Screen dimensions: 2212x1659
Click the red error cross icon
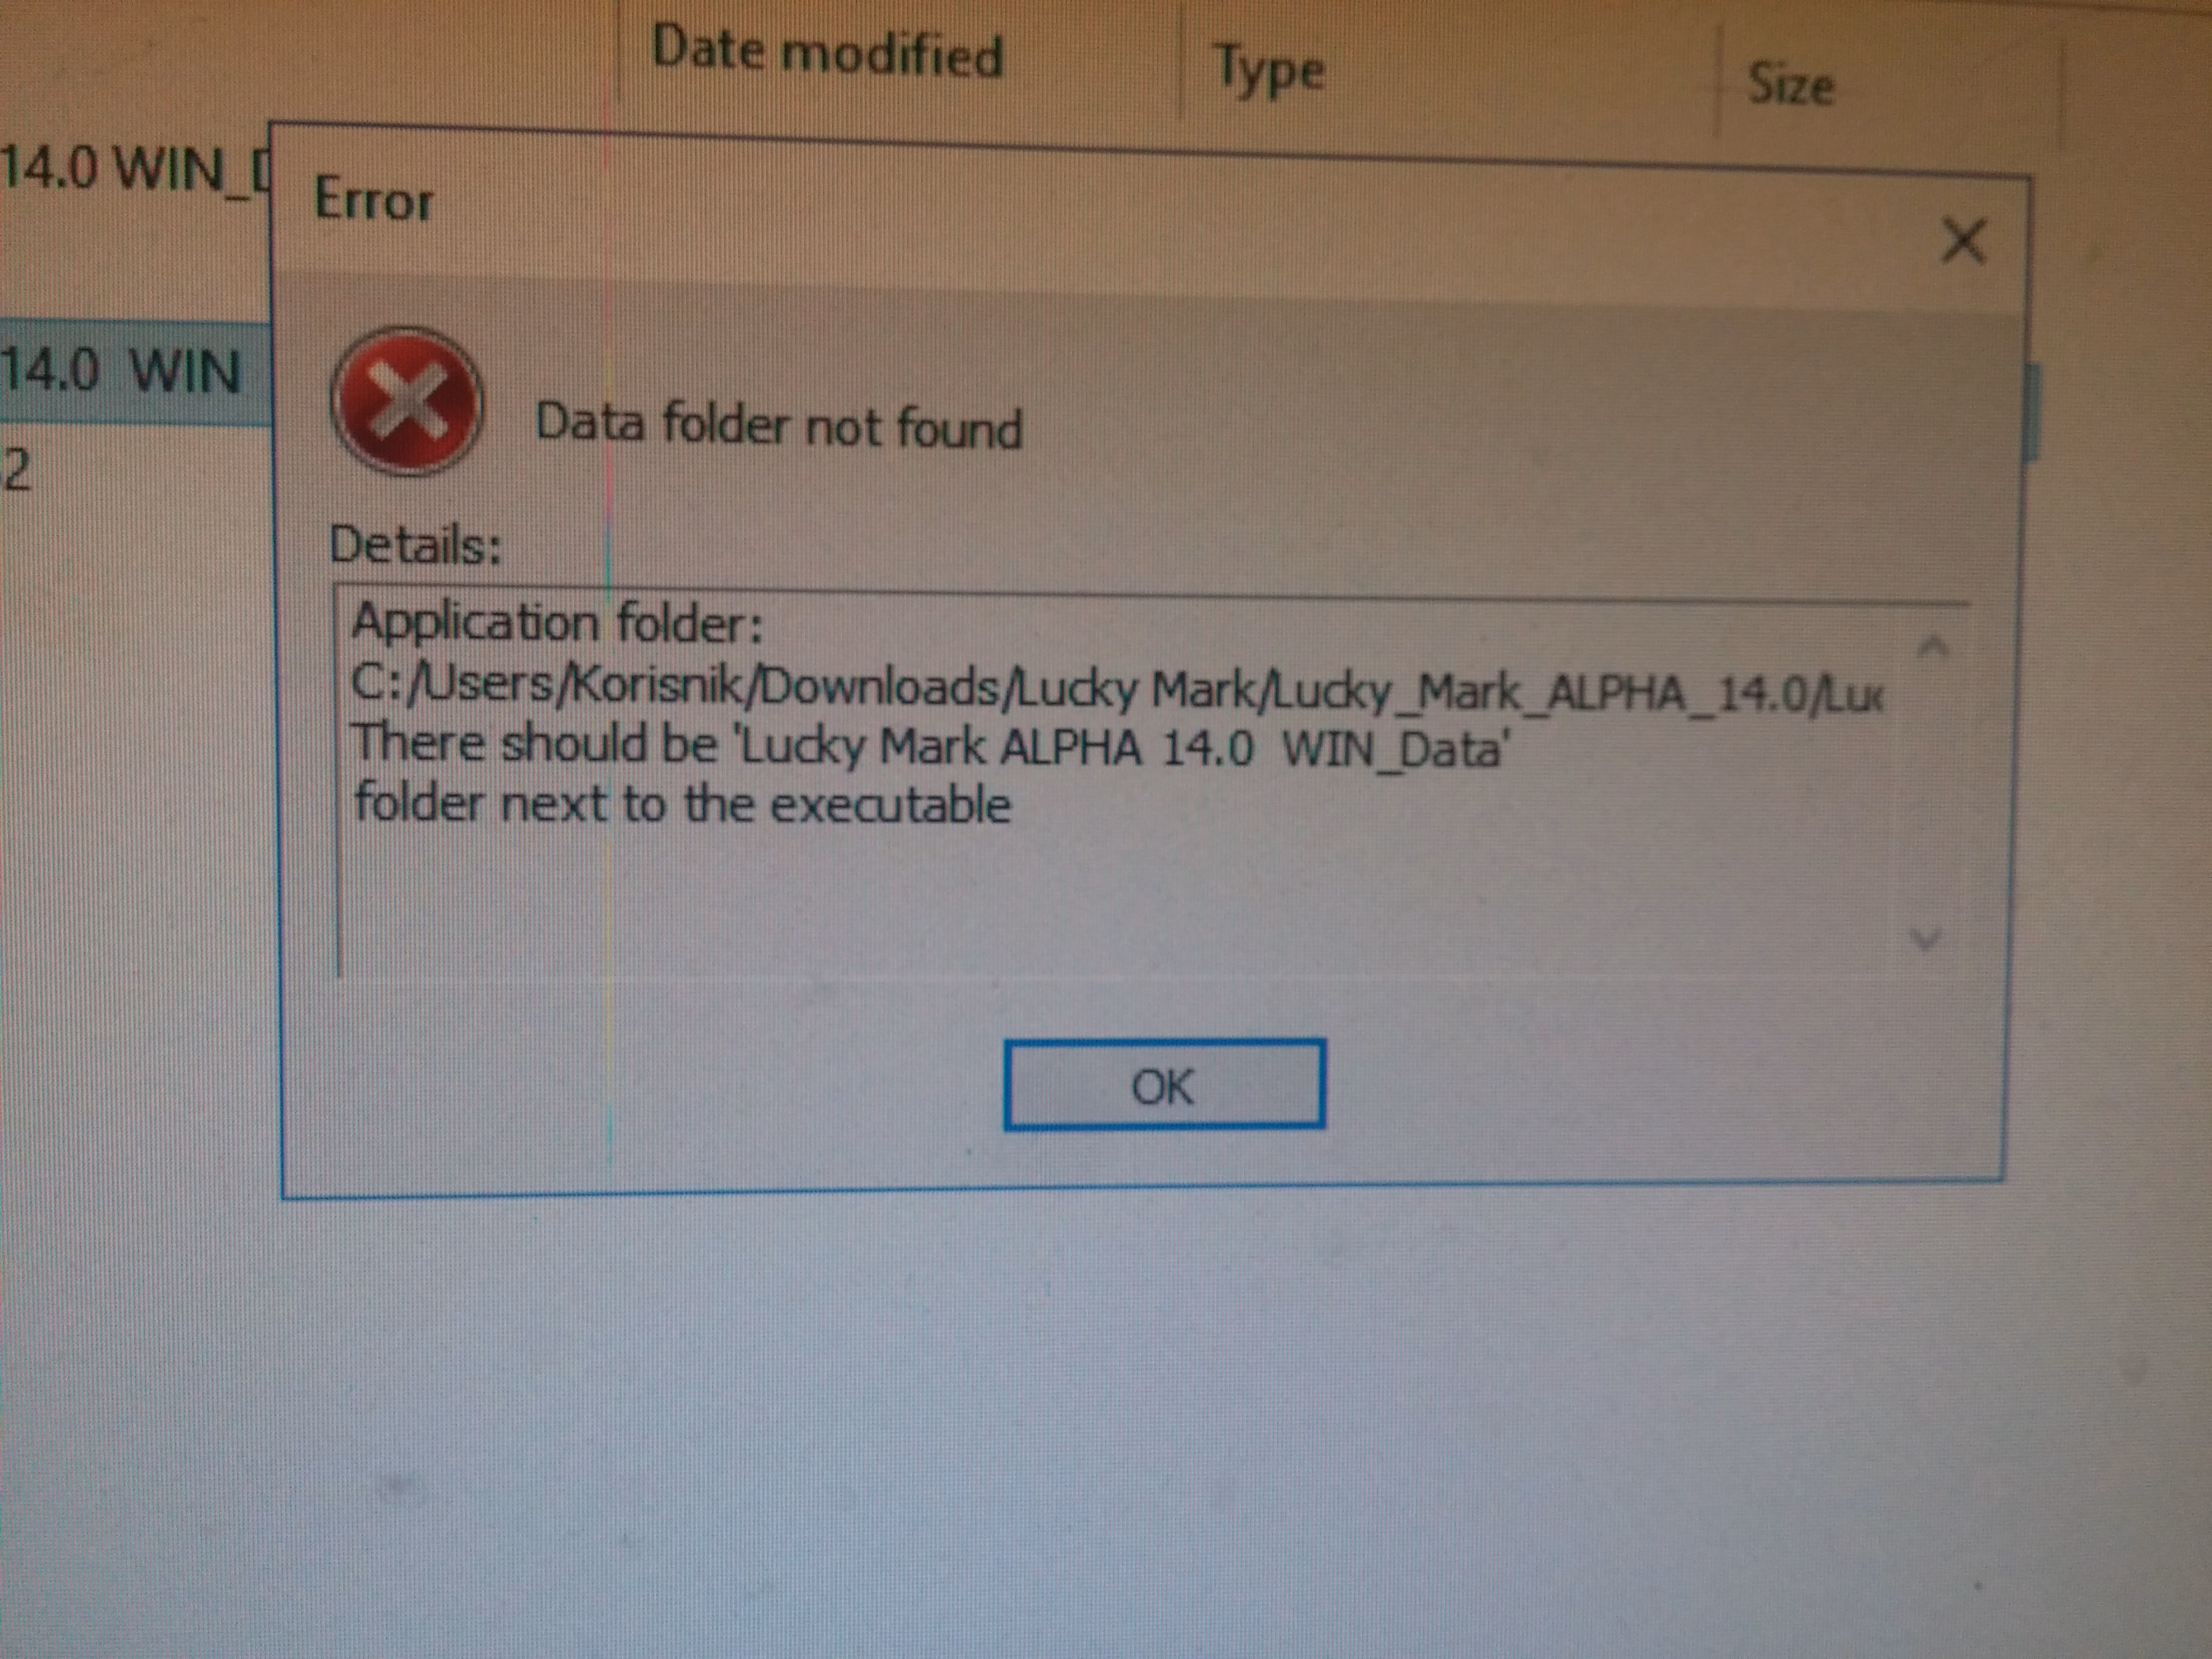coord(407,401)
